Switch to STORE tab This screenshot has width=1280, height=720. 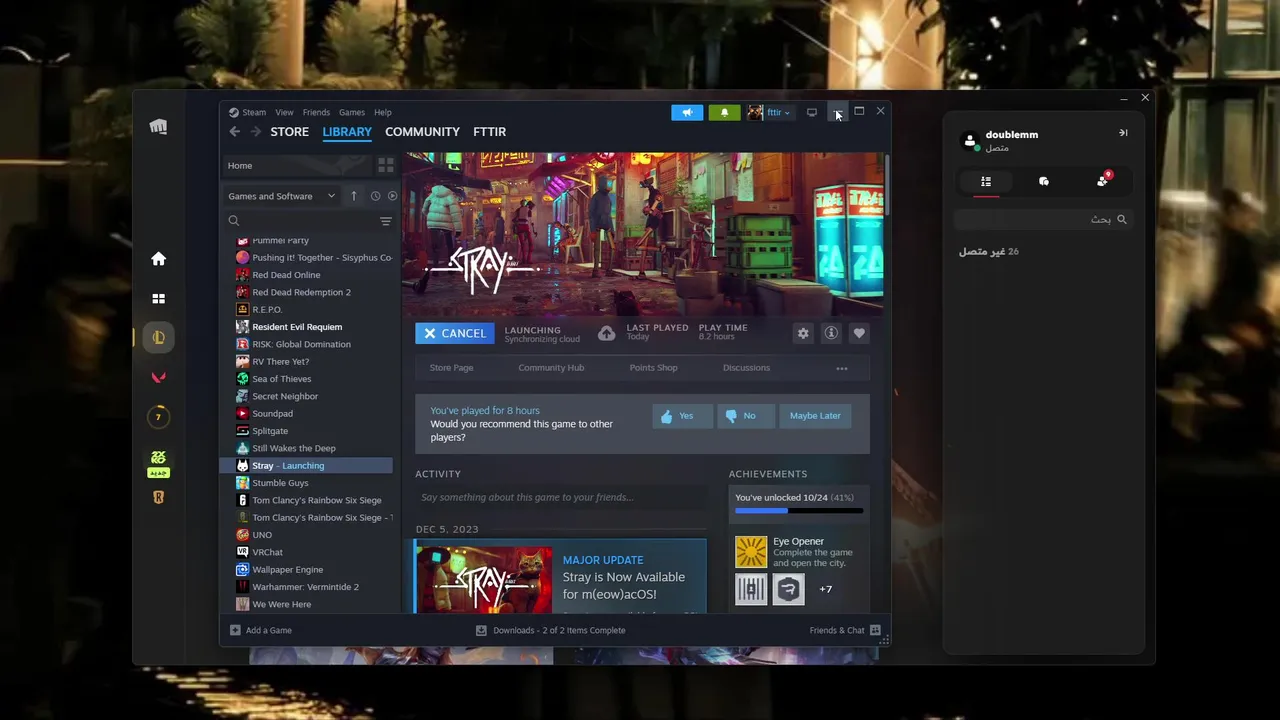(289, 131)
